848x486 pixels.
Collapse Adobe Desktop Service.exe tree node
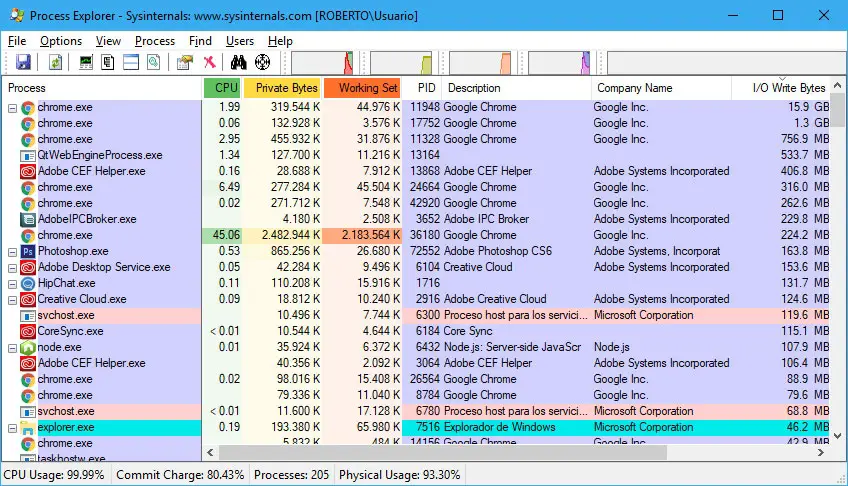[12, 268]
